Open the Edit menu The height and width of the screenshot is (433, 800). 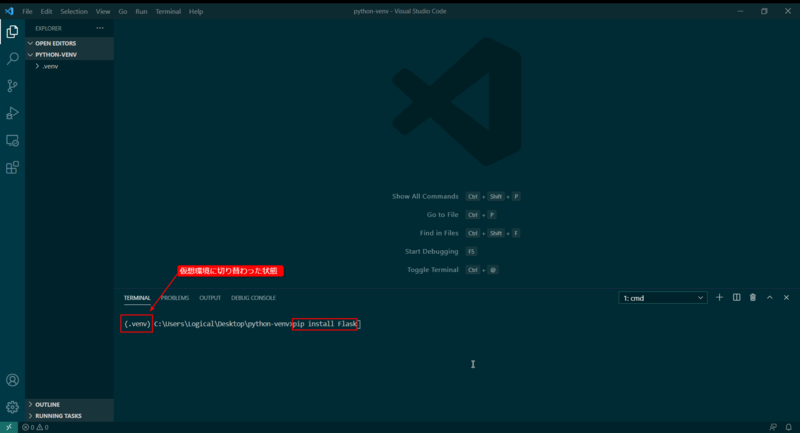coord(46,11)
